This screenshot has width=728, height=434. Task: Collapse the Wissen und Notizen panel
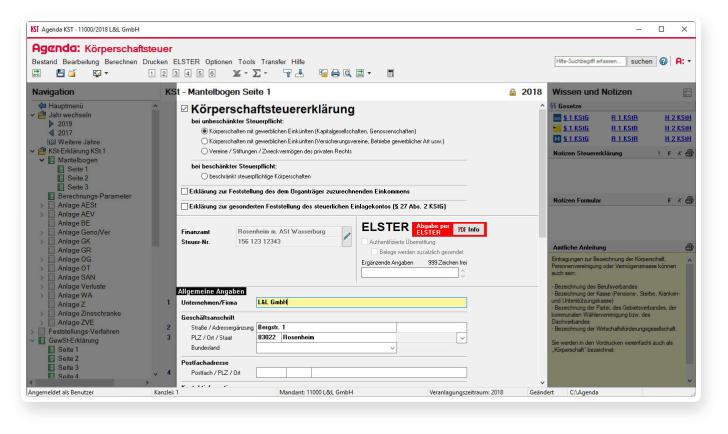tap(689, 92)
